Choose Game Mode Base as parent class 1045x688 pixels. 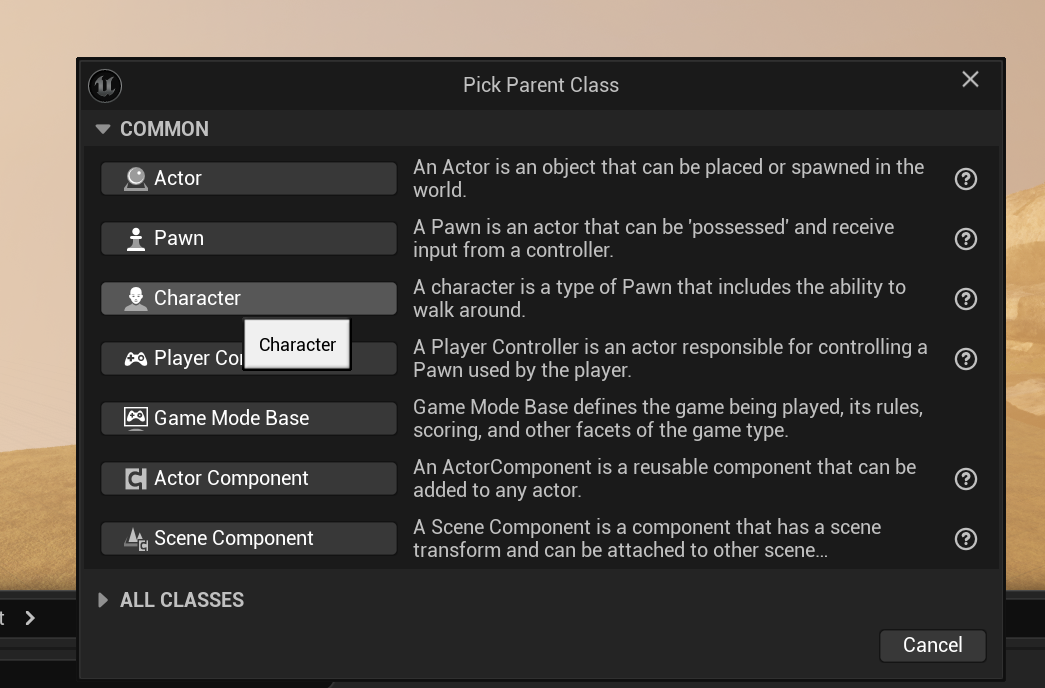click(x=249, y=419)
